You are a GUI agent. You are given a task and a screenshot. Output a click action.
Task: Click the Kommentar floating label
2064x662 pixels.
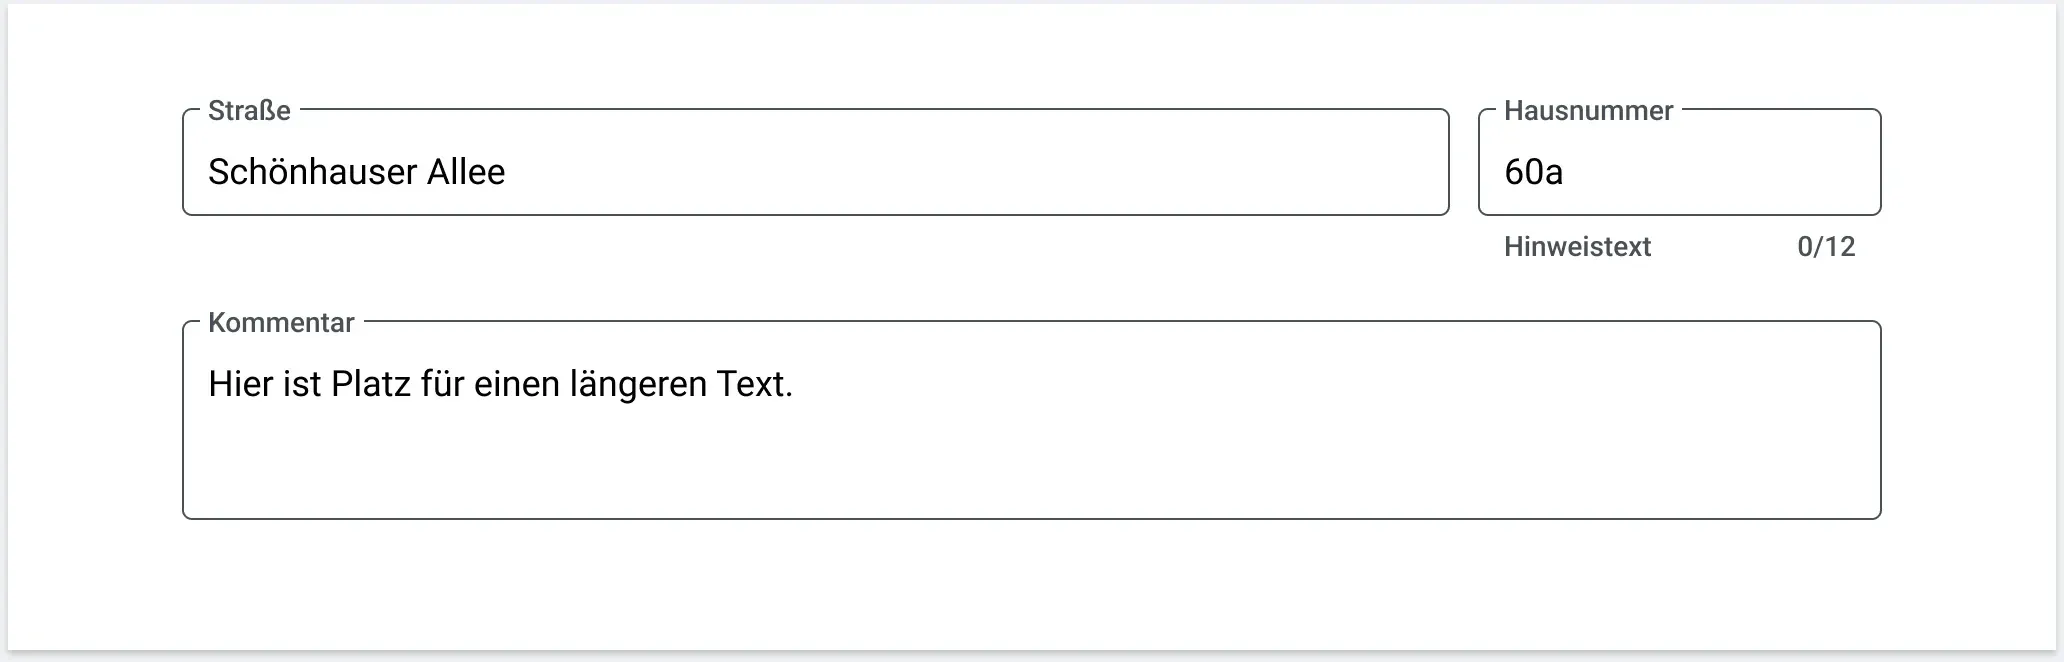tap(281, 323)
